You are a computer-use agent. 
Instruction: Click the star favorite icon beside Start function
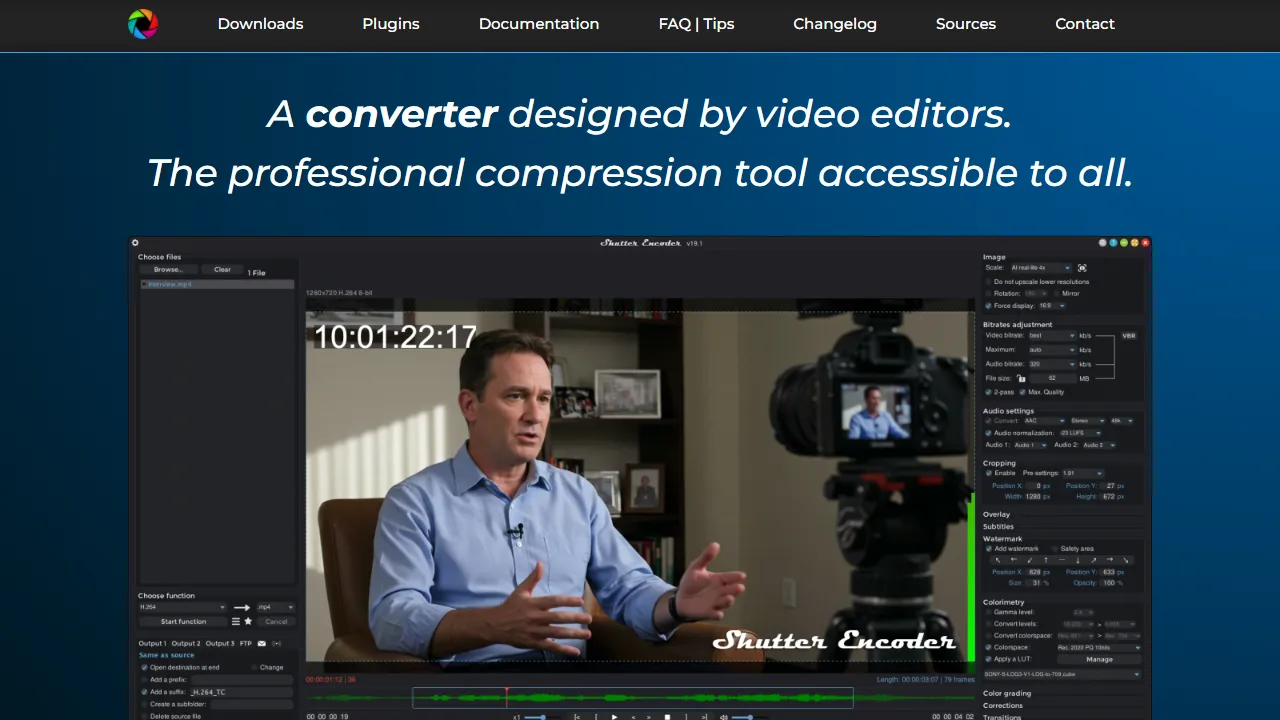[x=249, y=621]
